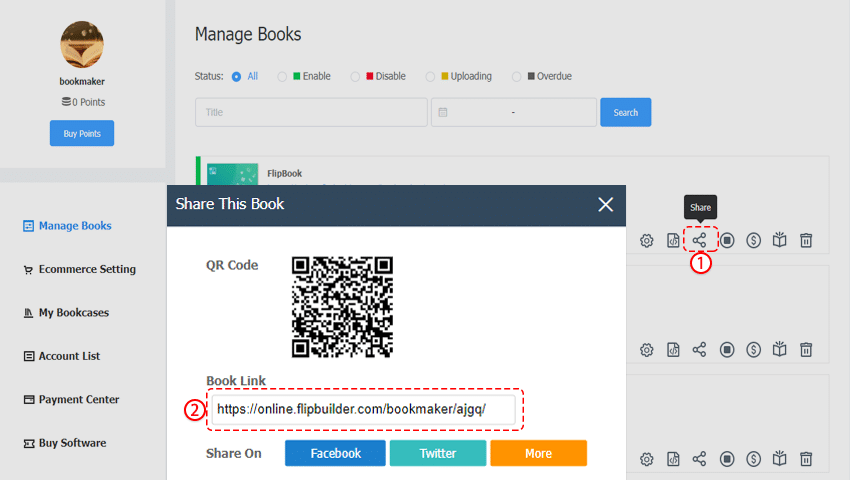Click trash icon in the bottom book row
Image resolution: width=850 pixels, height=480 pixels.
(806, 459)
